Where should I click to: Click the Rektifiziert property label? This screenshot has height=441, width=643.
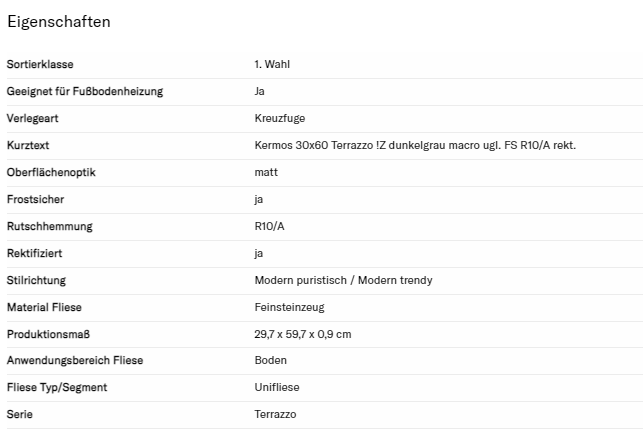point(36,254)
